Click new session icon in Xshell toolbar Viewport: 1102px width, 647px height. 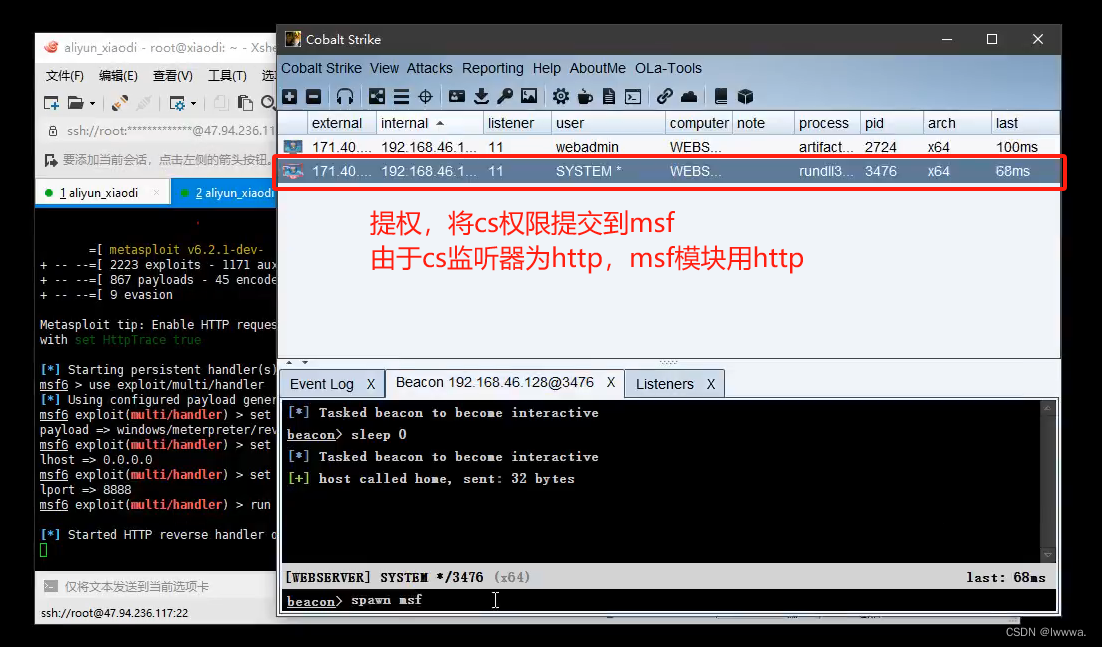[x=51, y=103]
